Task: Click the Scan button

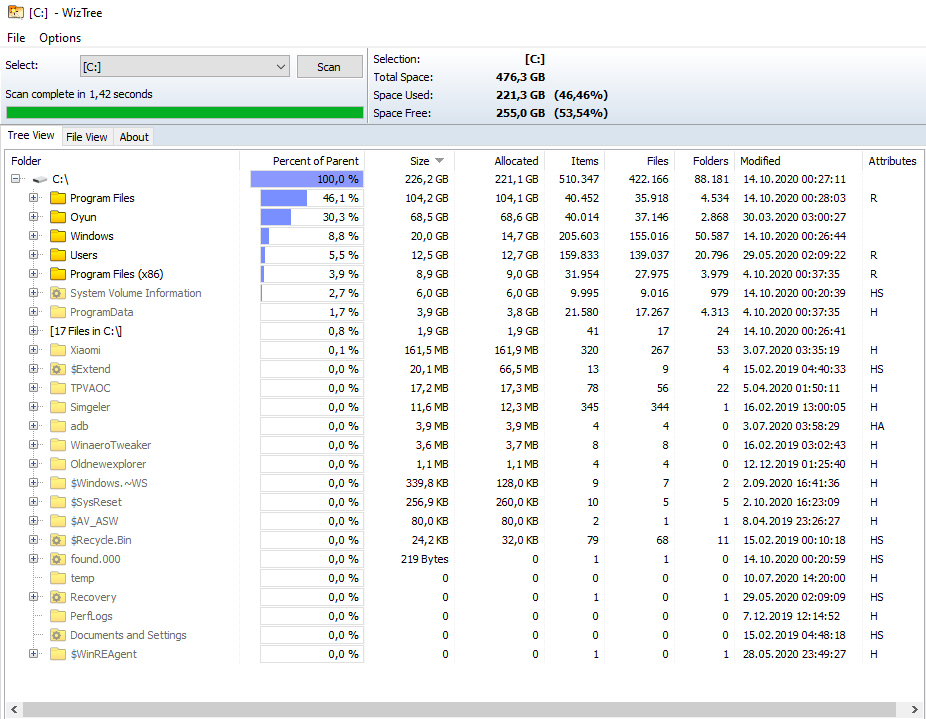Action: 329,67
